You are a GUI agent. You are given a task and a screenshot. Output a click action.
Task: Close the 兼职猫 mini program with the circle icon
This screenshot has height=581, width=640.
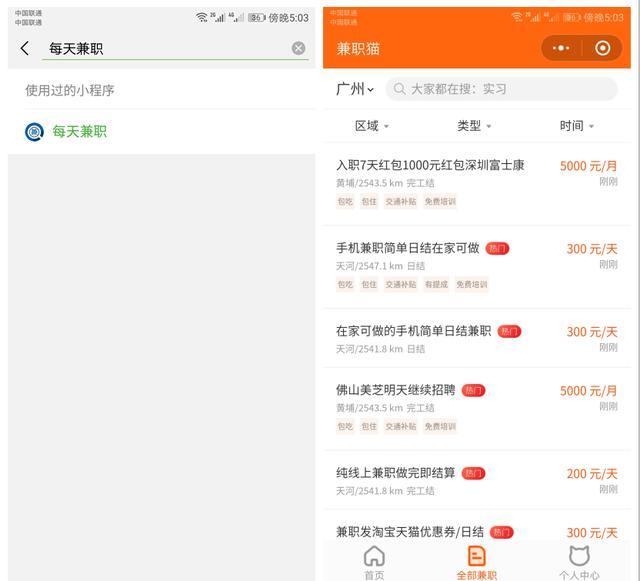[x=602, y=48]
